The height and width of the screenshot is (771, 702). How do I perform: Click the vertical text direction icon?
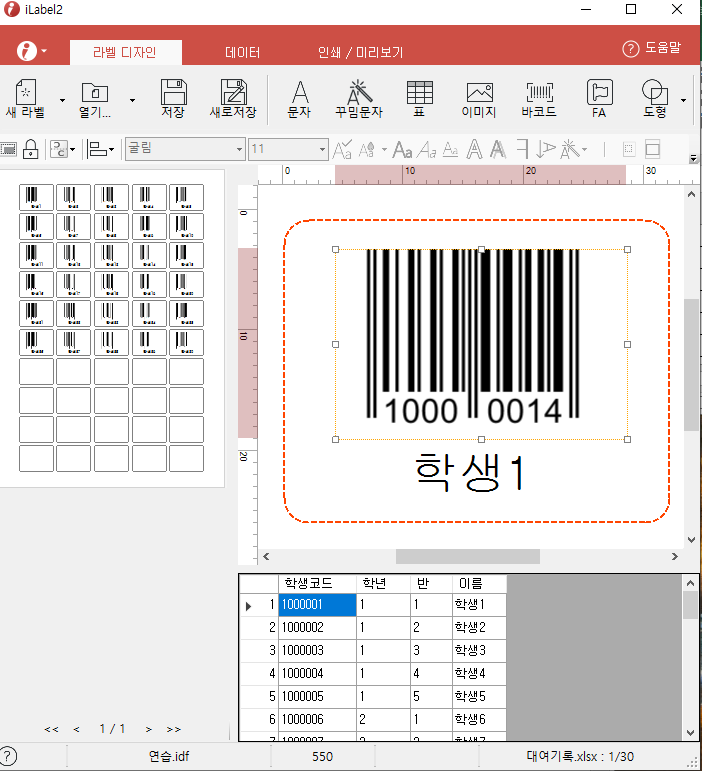[545, 149]
